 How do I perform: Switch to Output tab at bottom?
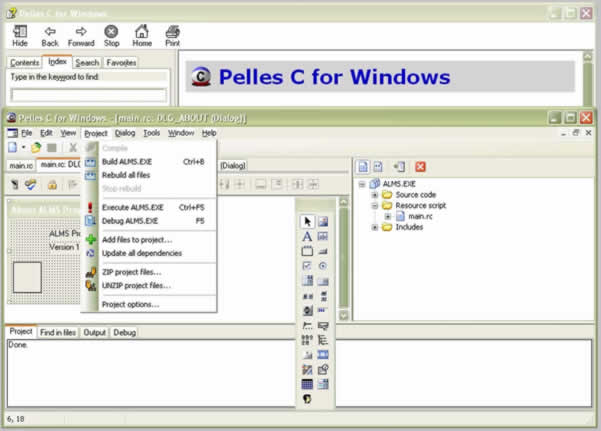tap(94, 332)
